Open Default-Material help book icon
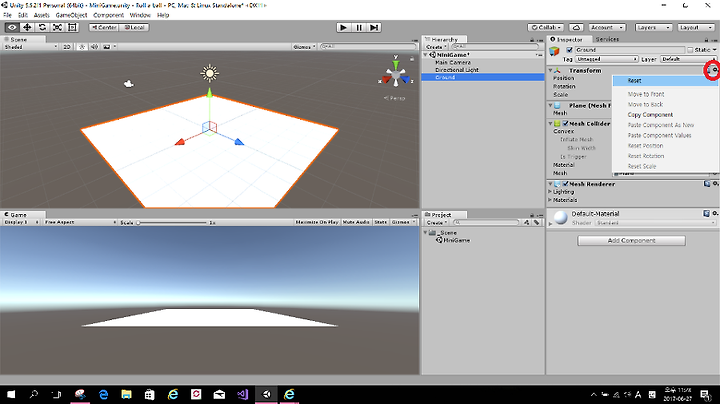Screen dimensions: 720x404 pos(707,213)
